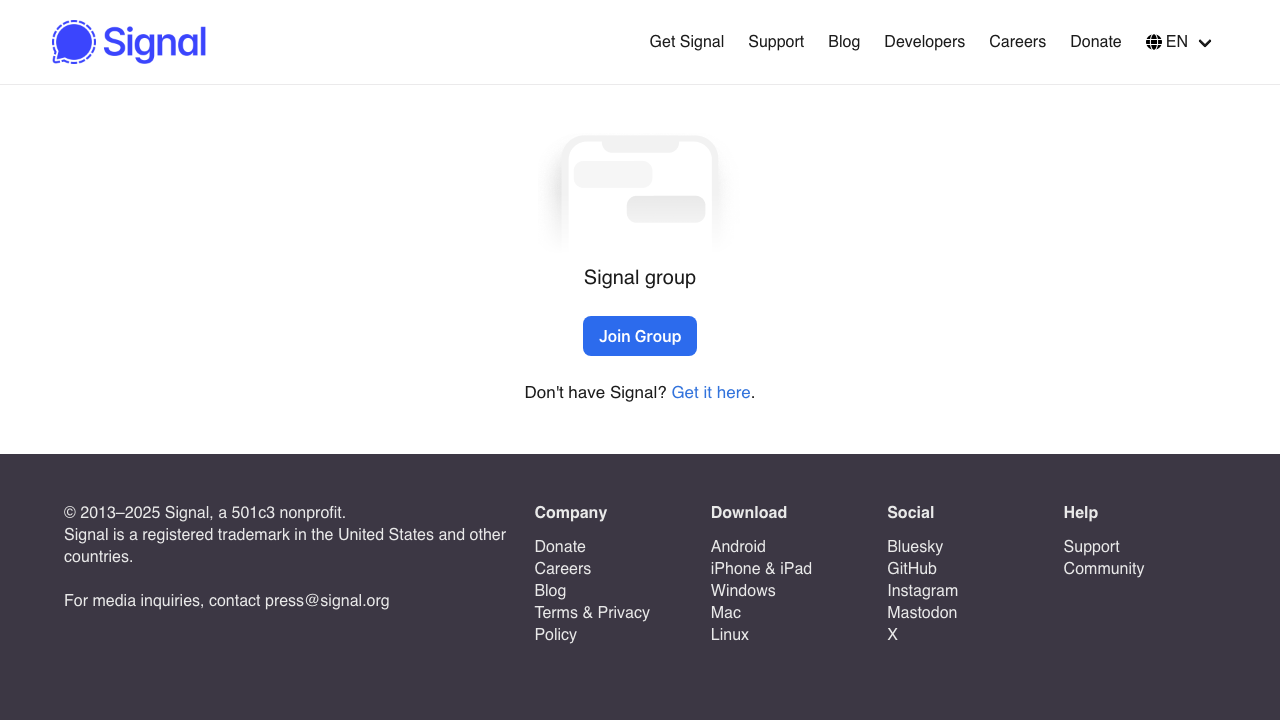Viewport: 1280px width, 720px height.
Task: Open GitHub social link
Action: [x=912, y=568]
